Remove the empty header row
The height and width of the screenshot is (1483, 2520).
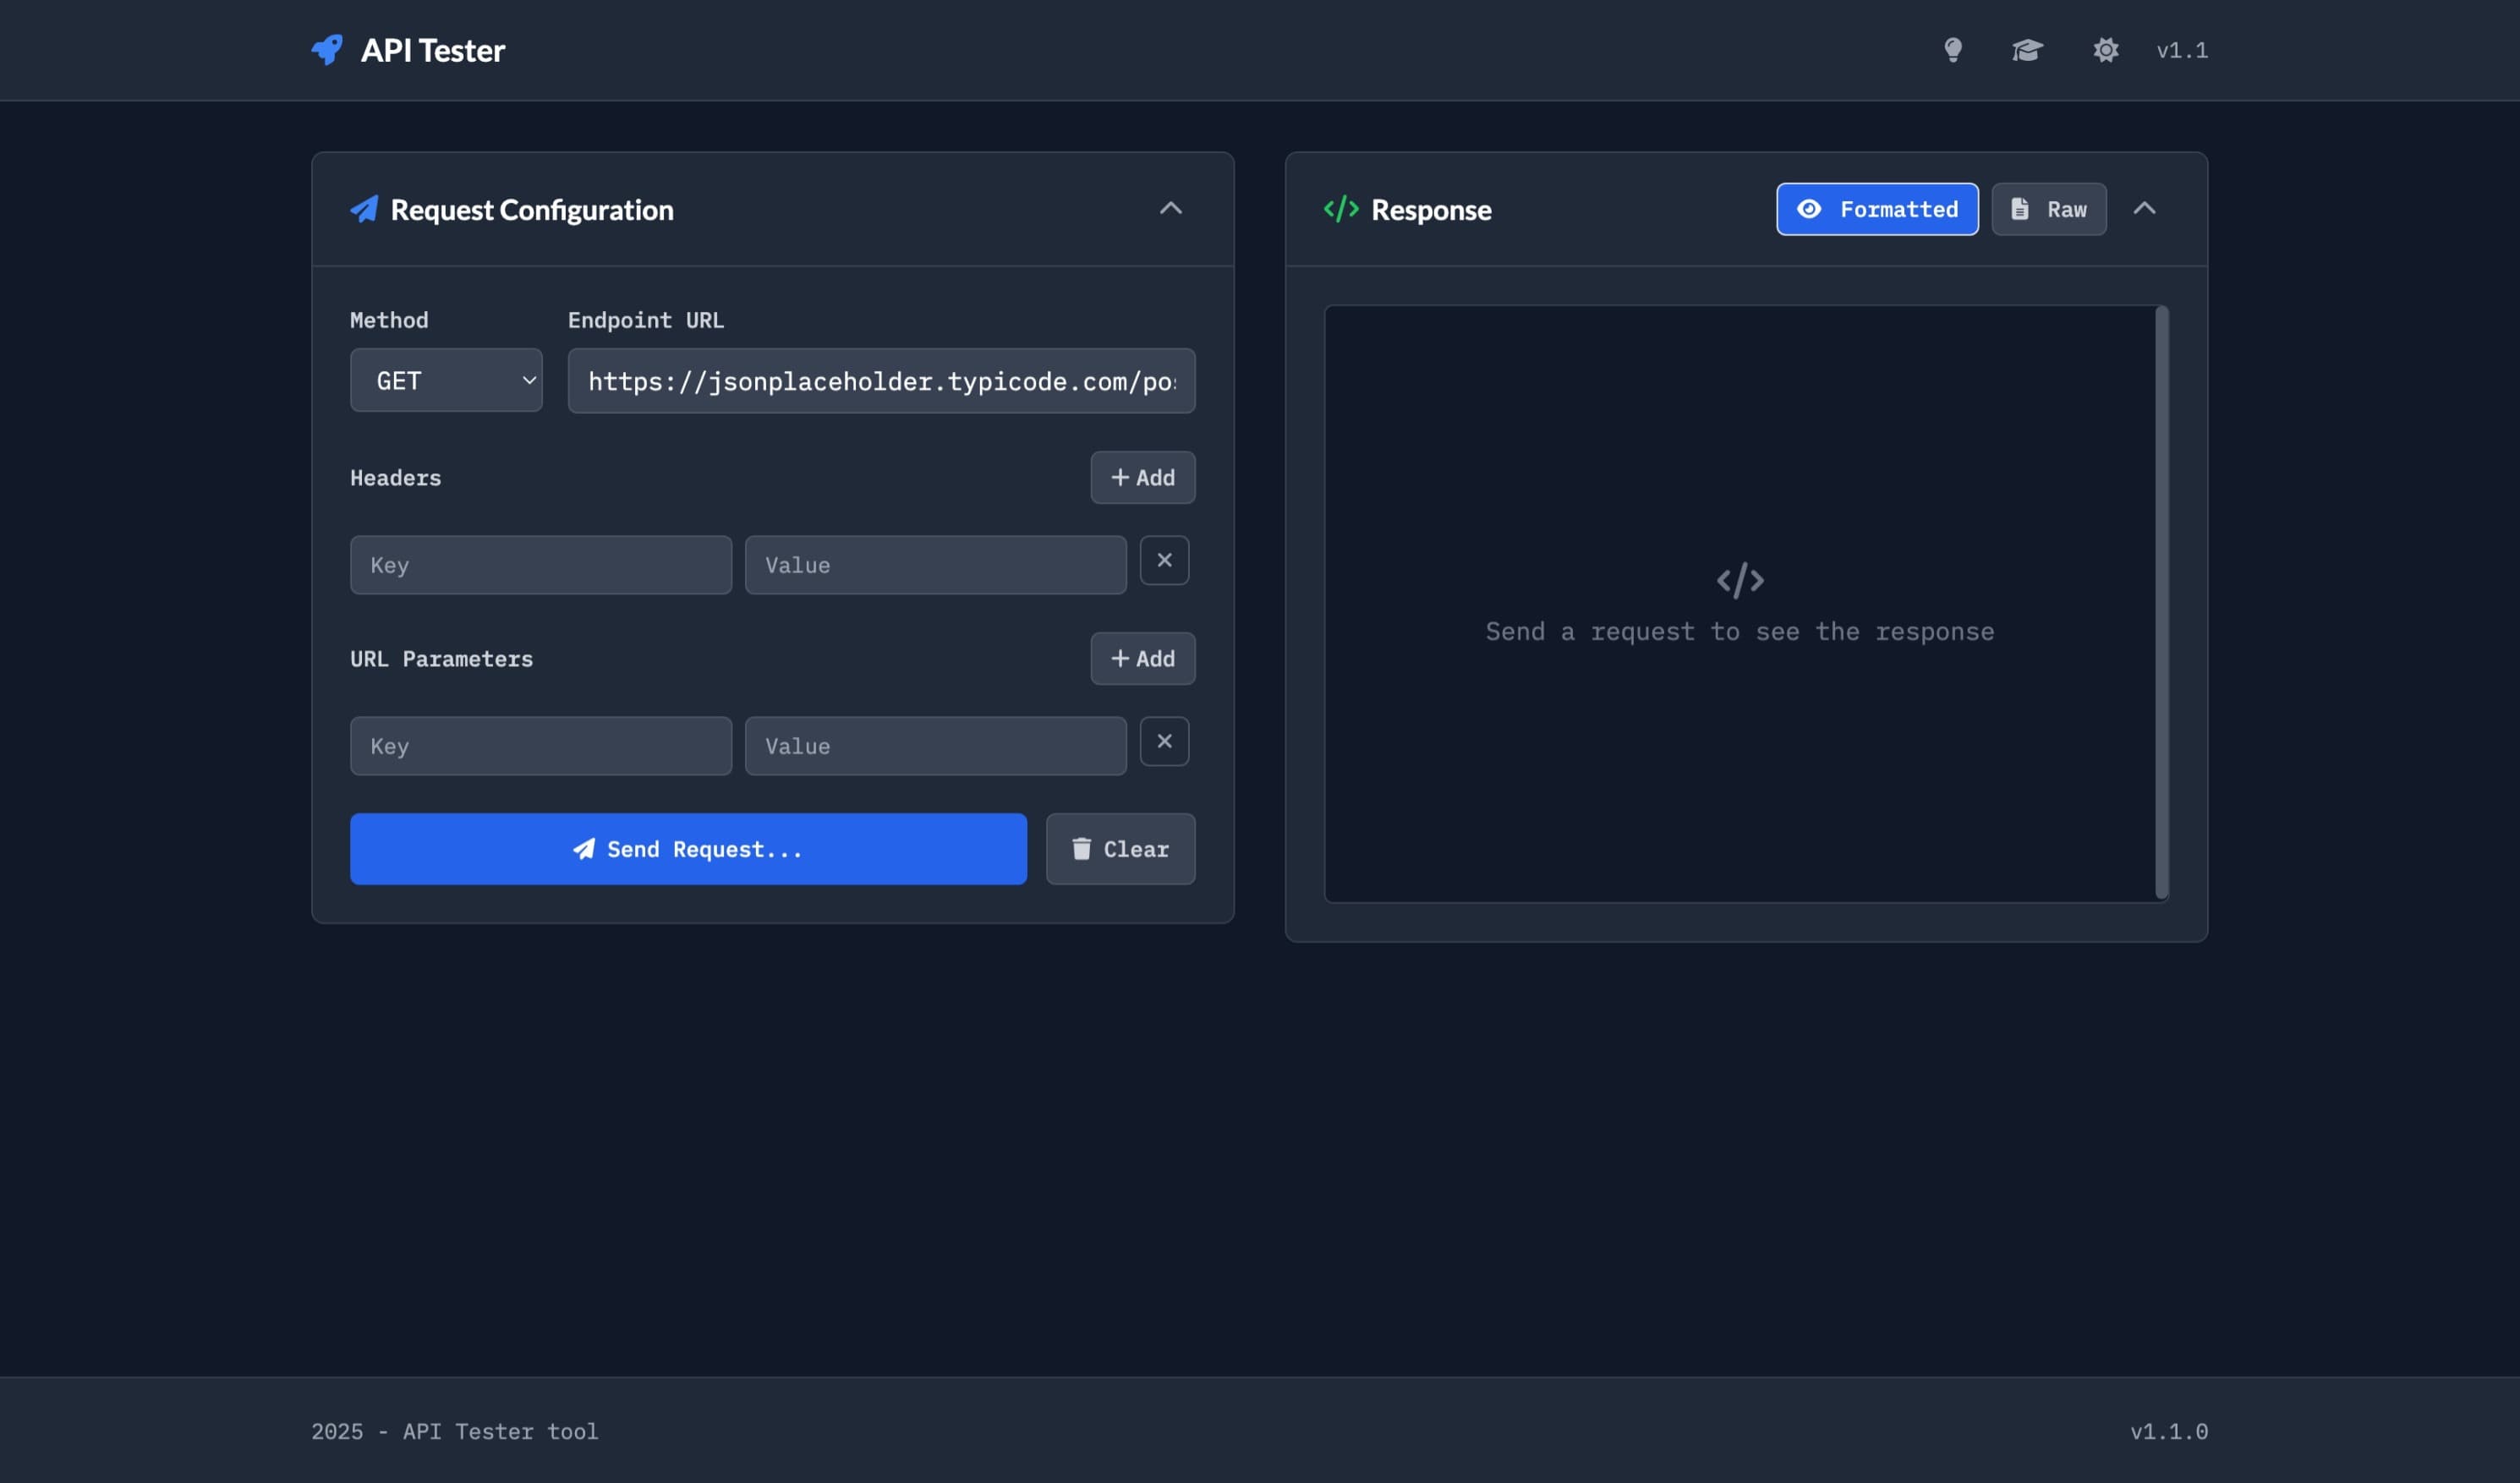pyautogui.click(x=1164, y=560)
